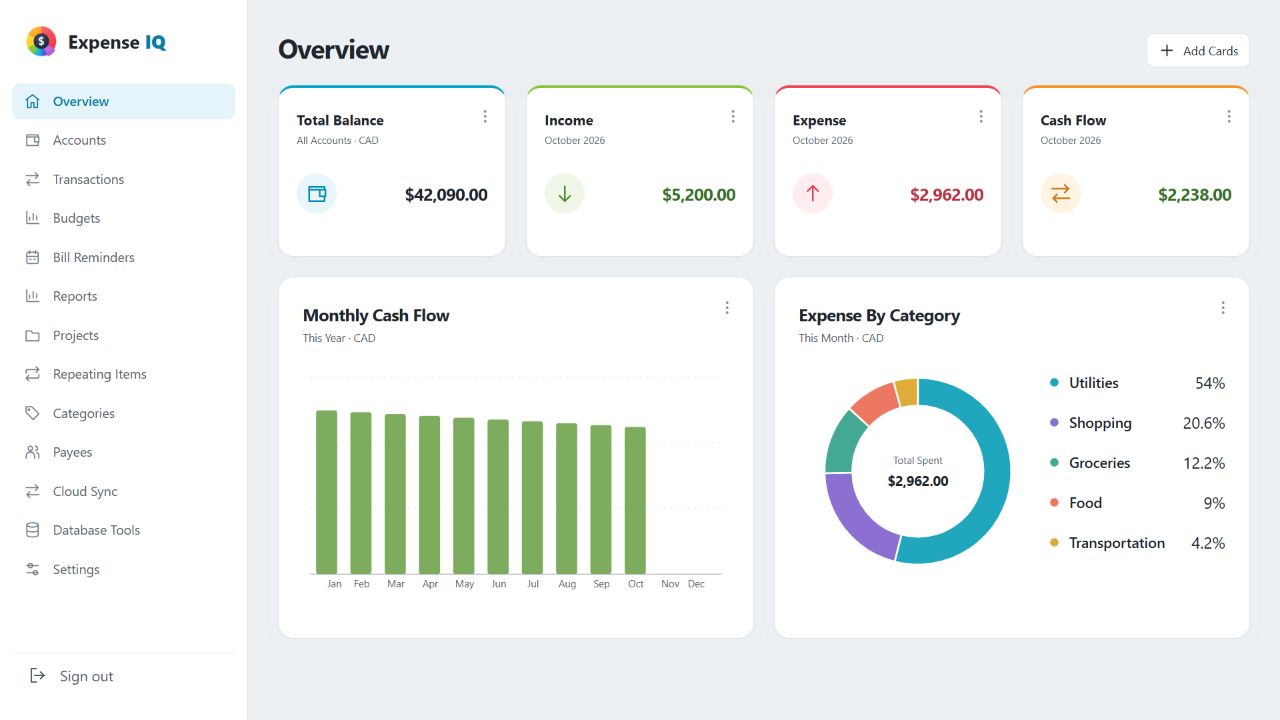Click the Utilities 54% percentage
This screenshot has height=720, width=1280.
[1210, 383]
